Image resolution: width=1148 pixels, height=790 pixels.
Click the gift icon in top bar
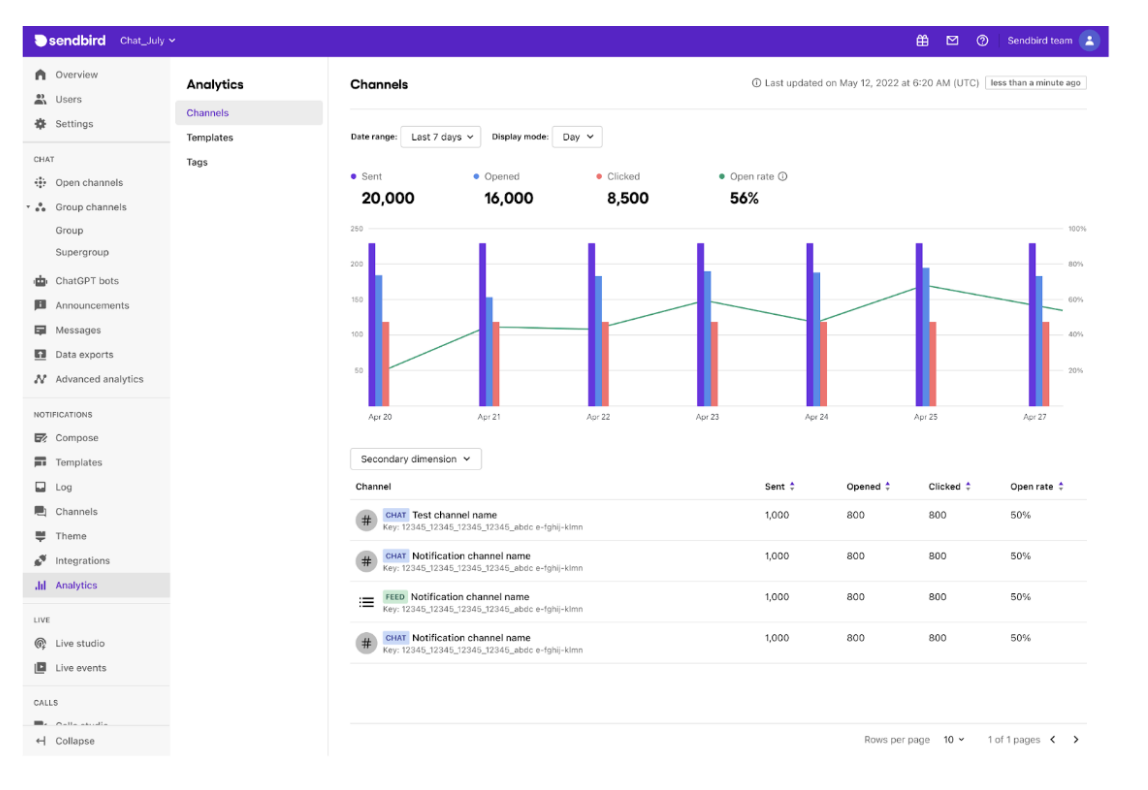click(x=922, y=41)
